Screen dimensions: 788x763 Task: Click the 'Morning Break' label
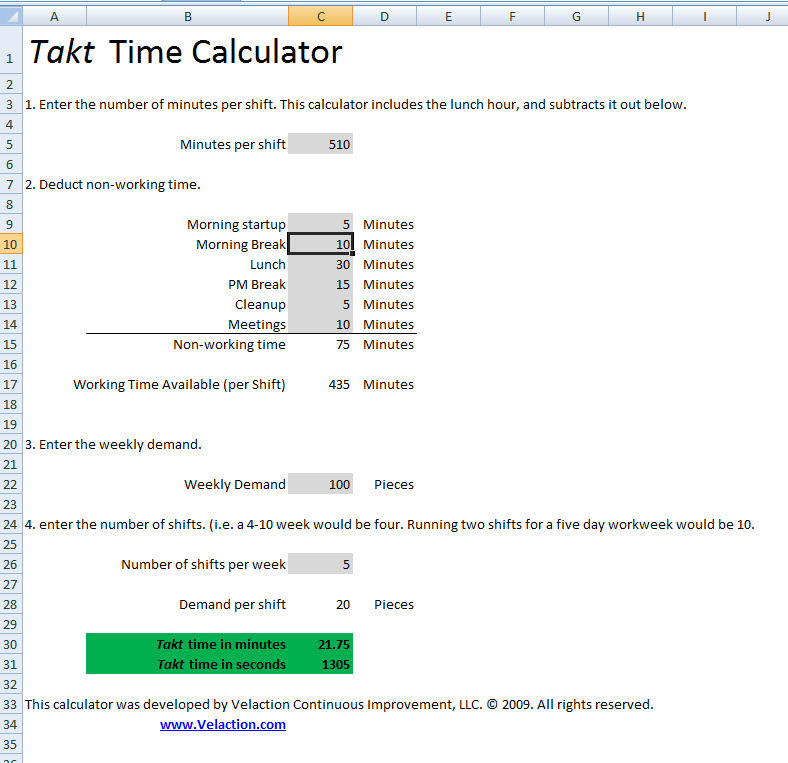(x=241, y=245)
